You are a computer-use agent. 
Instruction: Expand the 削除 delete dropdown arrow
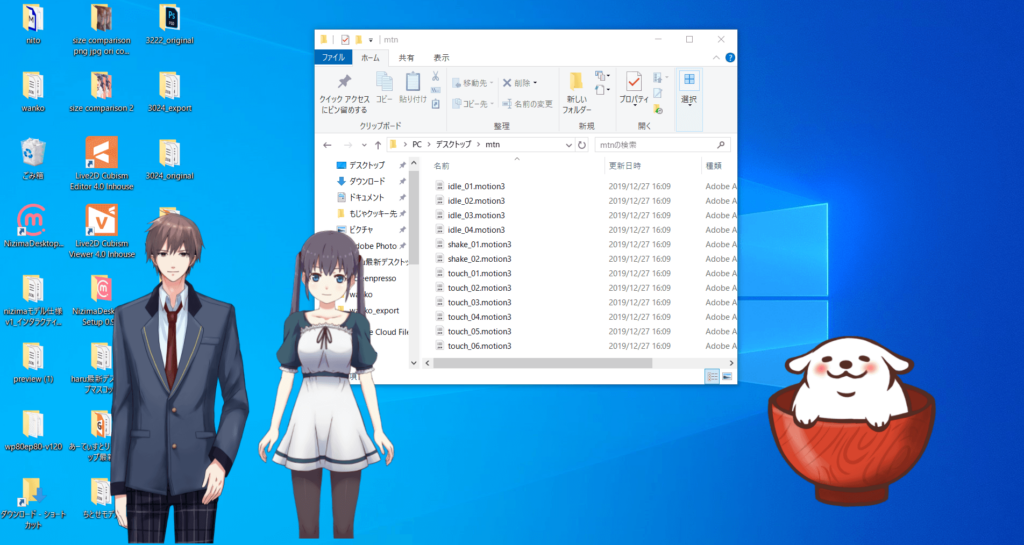coord(535,83)
